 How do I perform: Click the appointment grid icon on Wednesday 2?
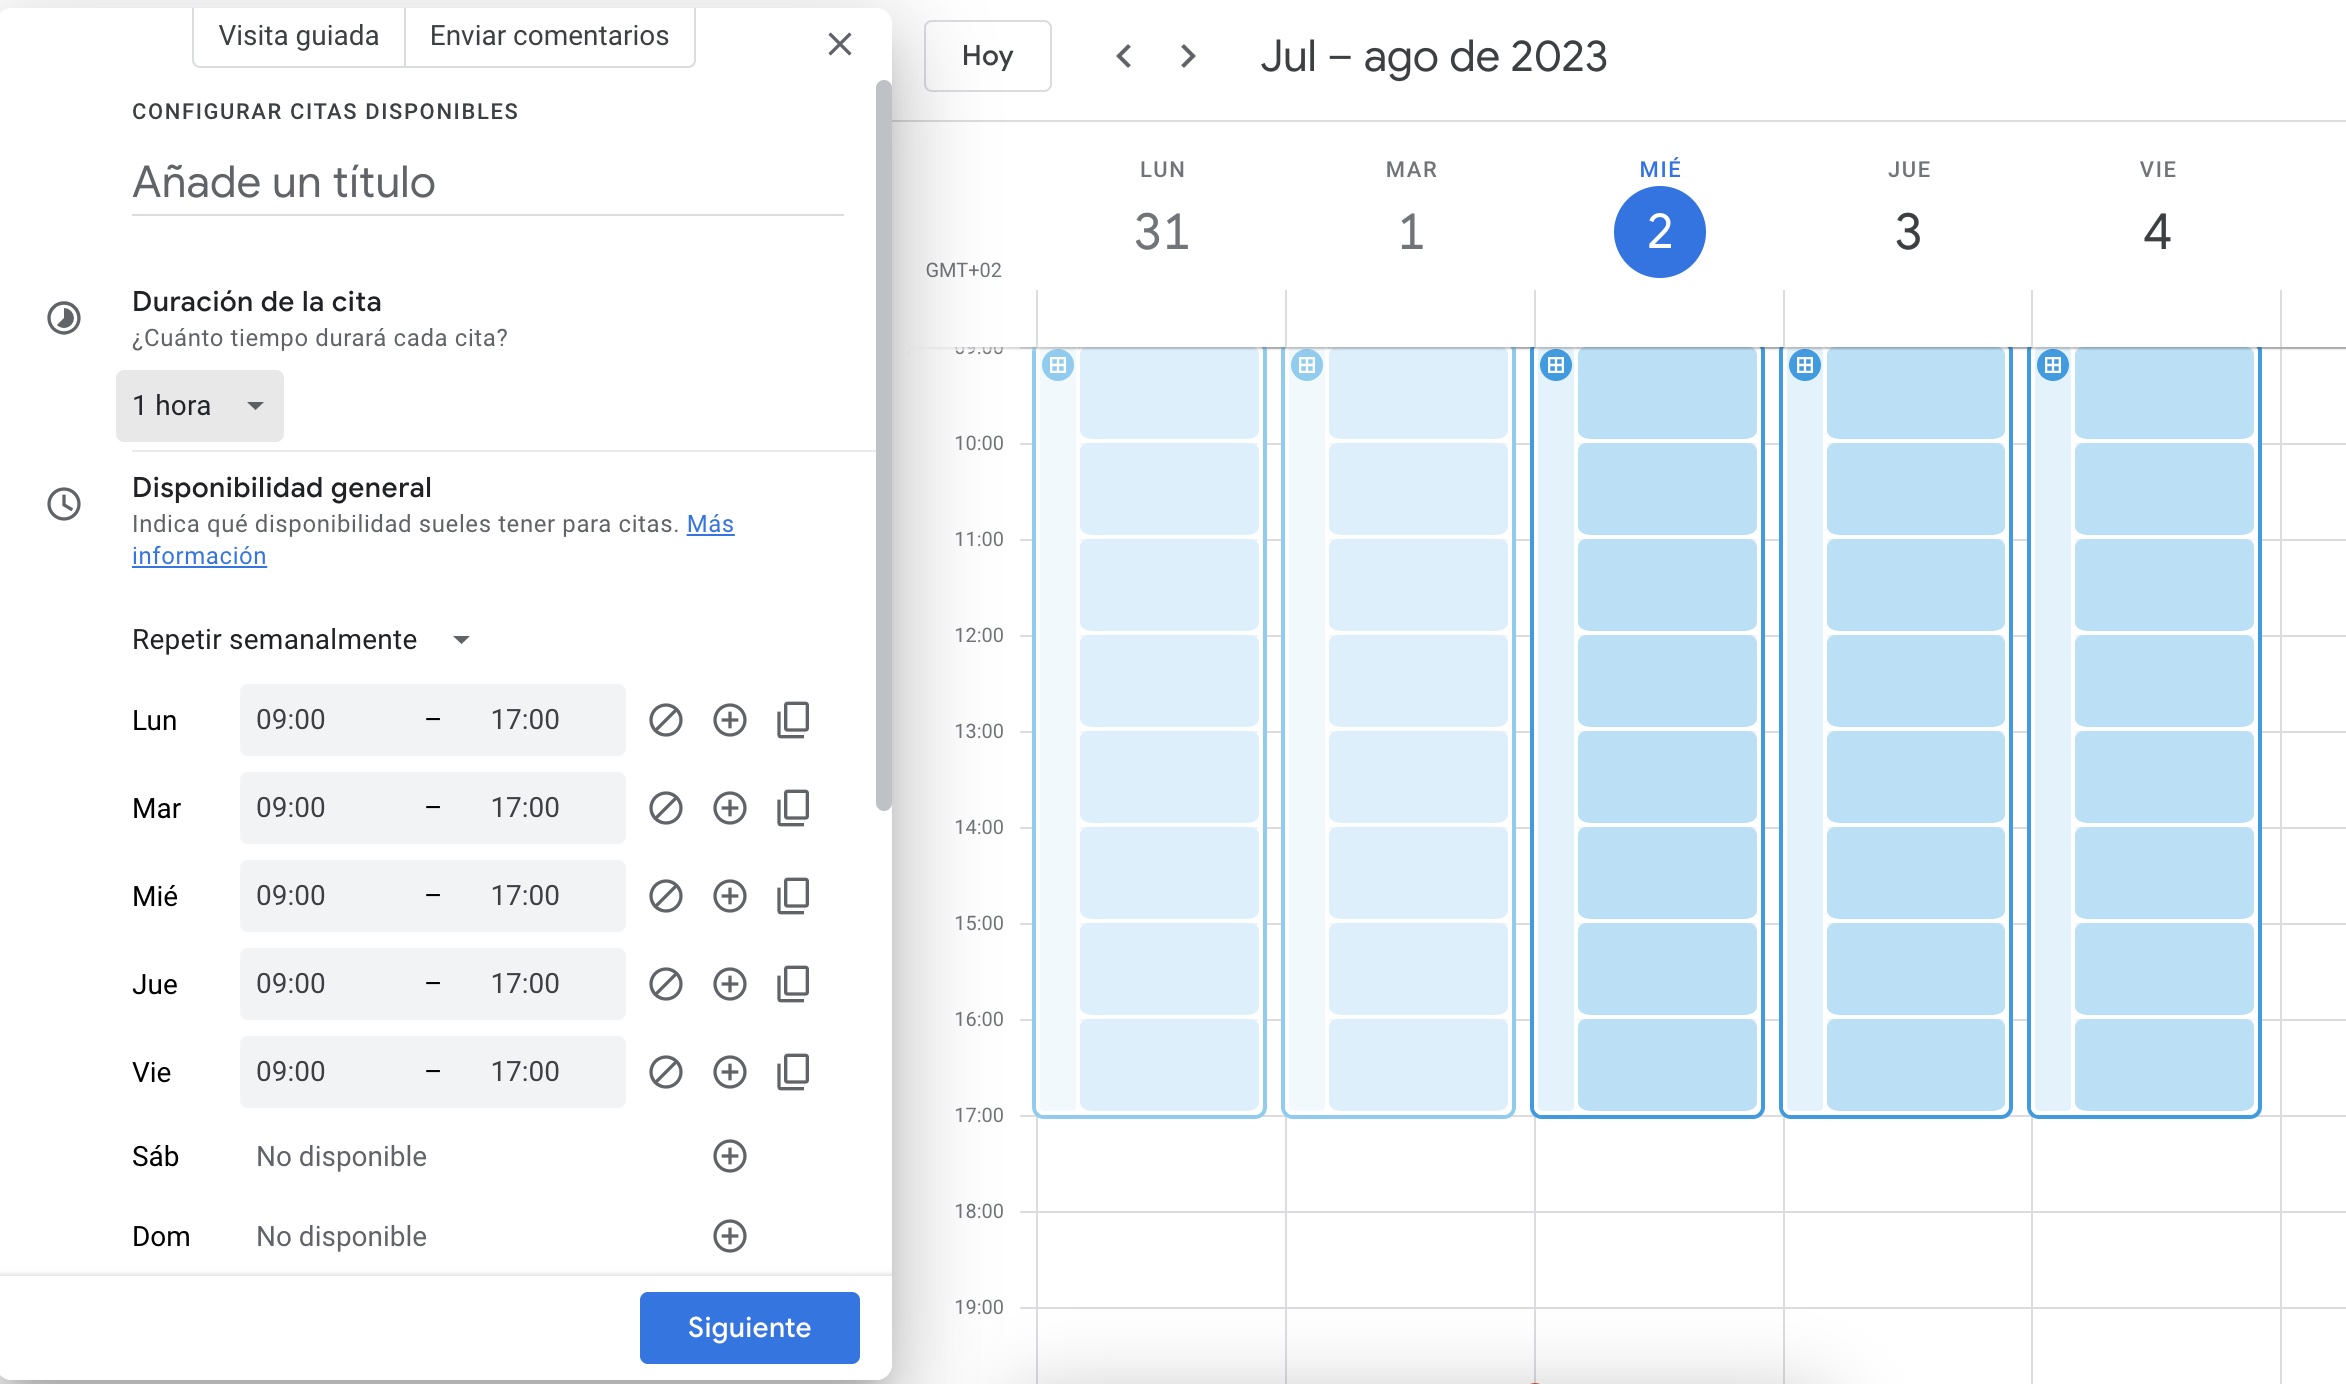1555,365
